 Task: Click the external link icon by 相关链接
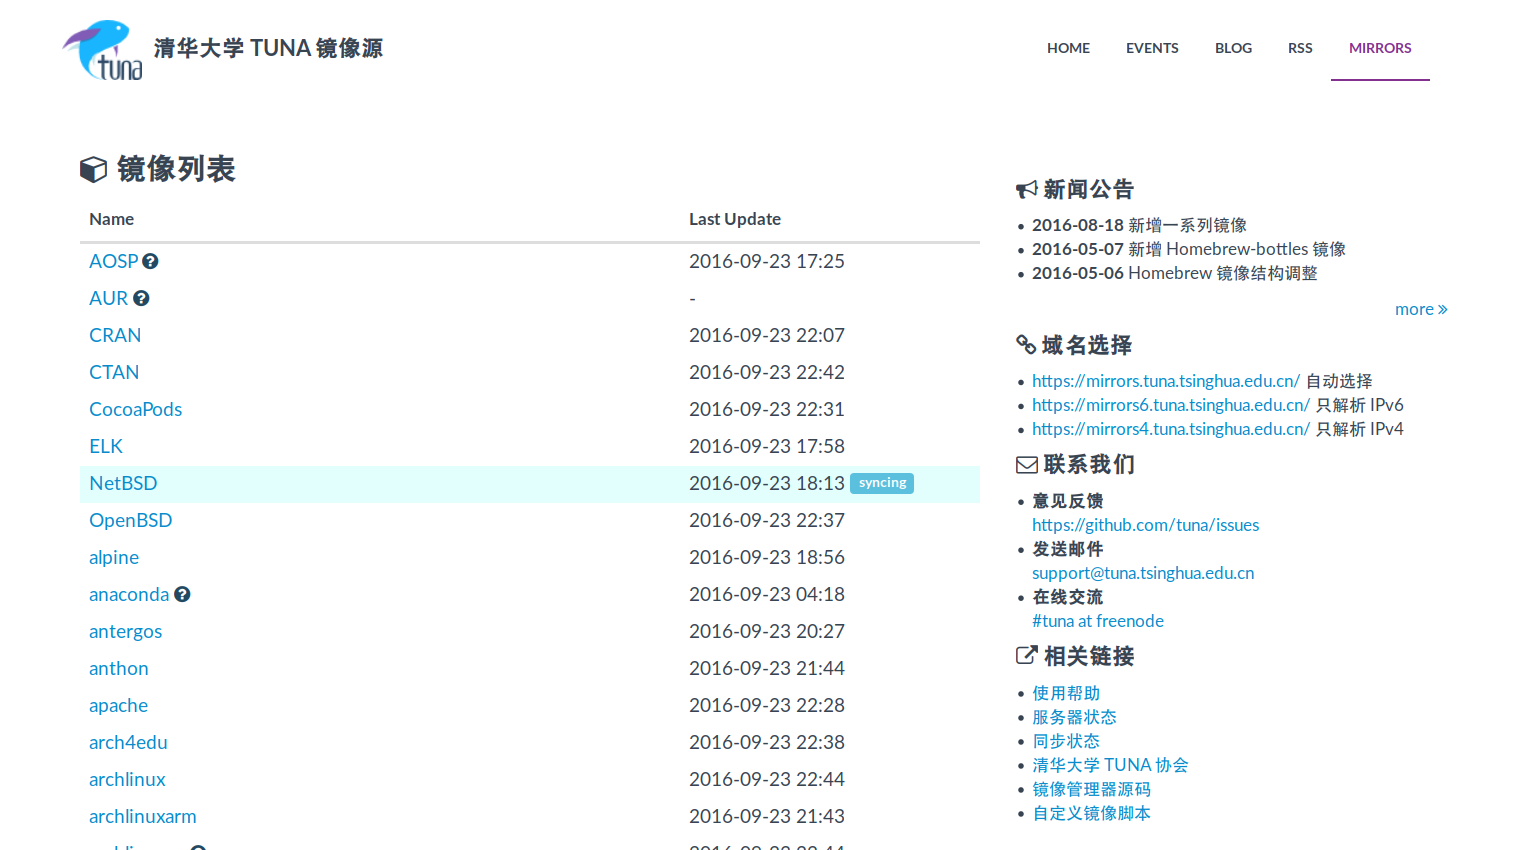click(x=1026, y=656)
